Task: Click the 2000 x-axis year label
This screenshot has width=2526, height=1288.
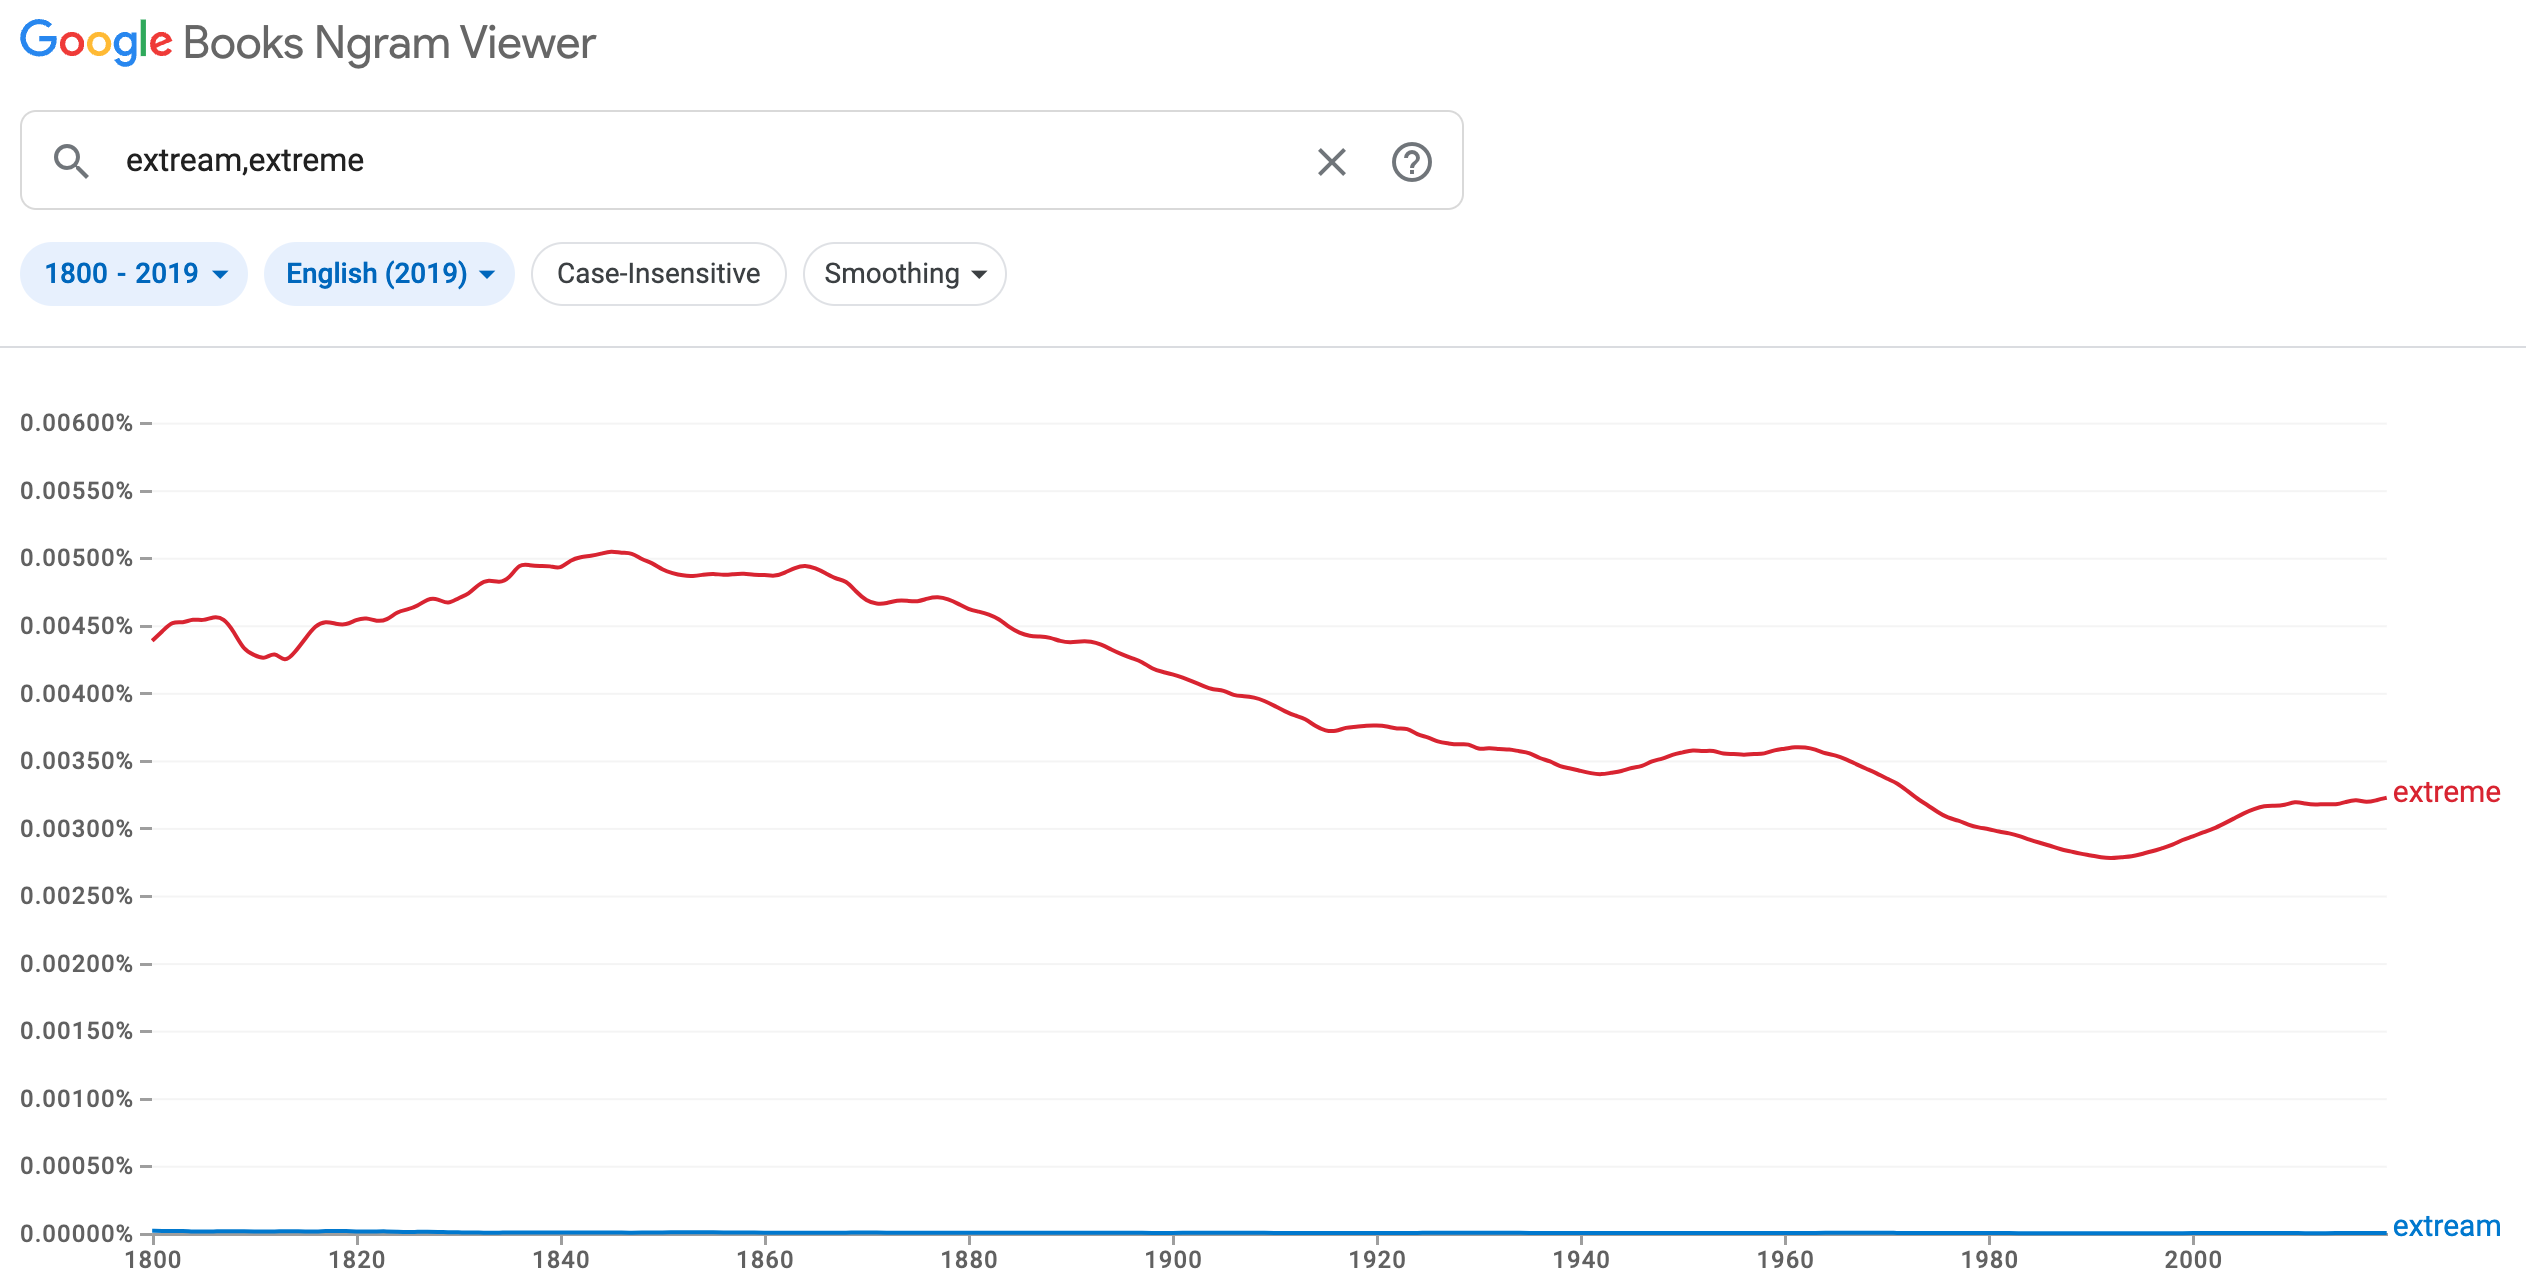Action: 2193,1260
